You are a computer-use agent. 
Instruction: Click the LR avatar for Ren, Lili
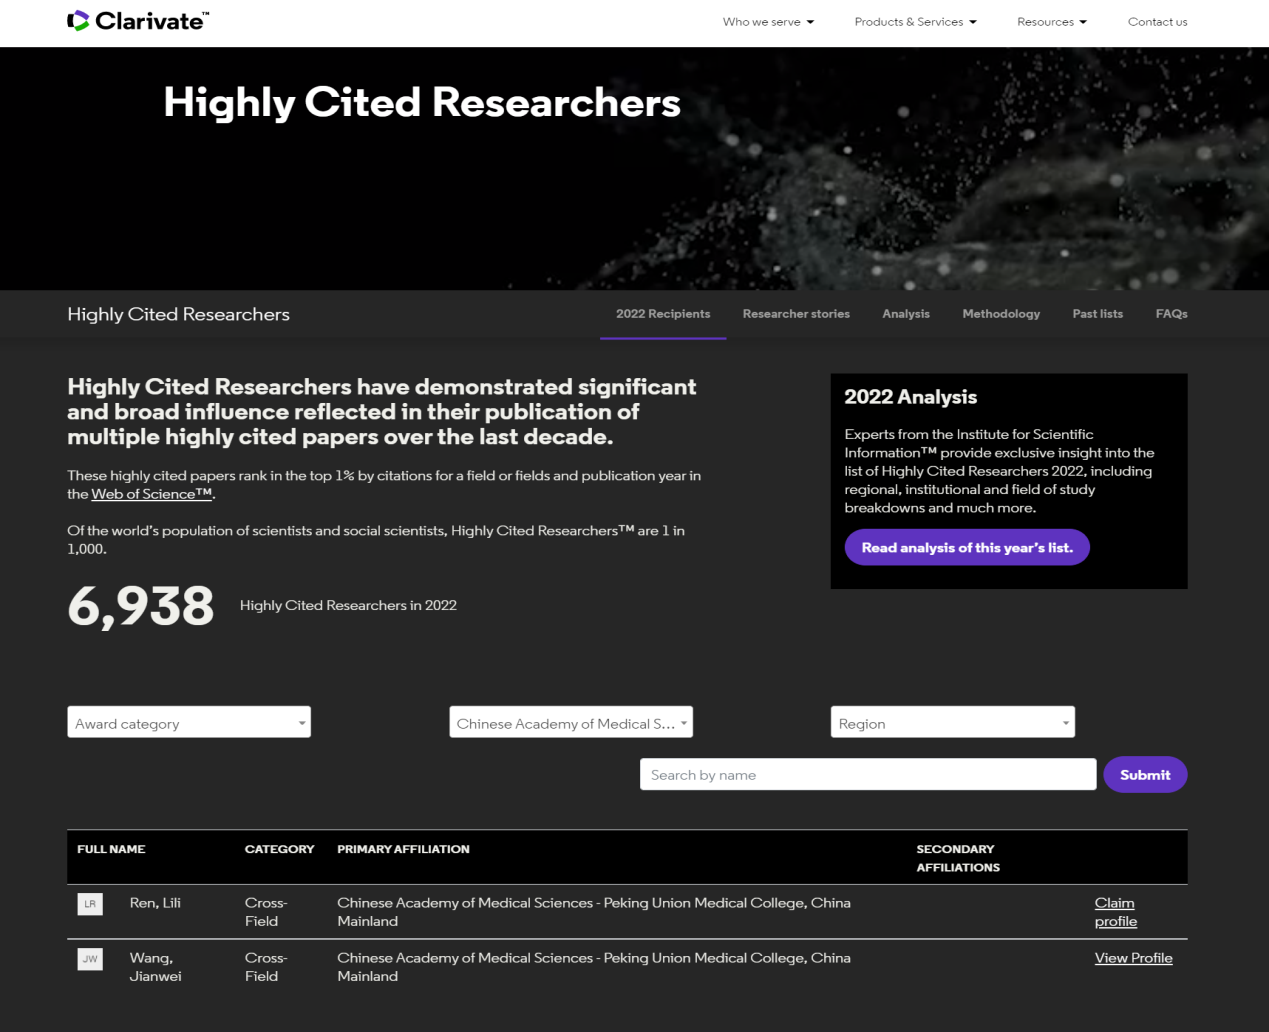pos(90,904)
